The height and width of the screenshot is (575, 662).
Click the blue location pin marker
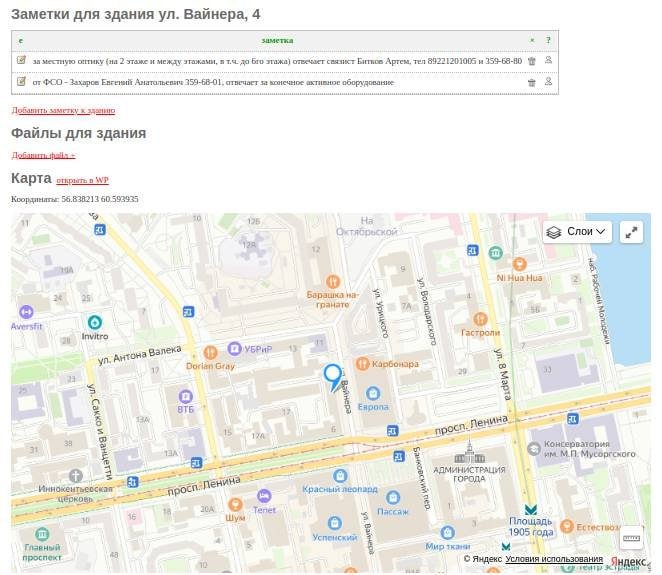(333, 376)
